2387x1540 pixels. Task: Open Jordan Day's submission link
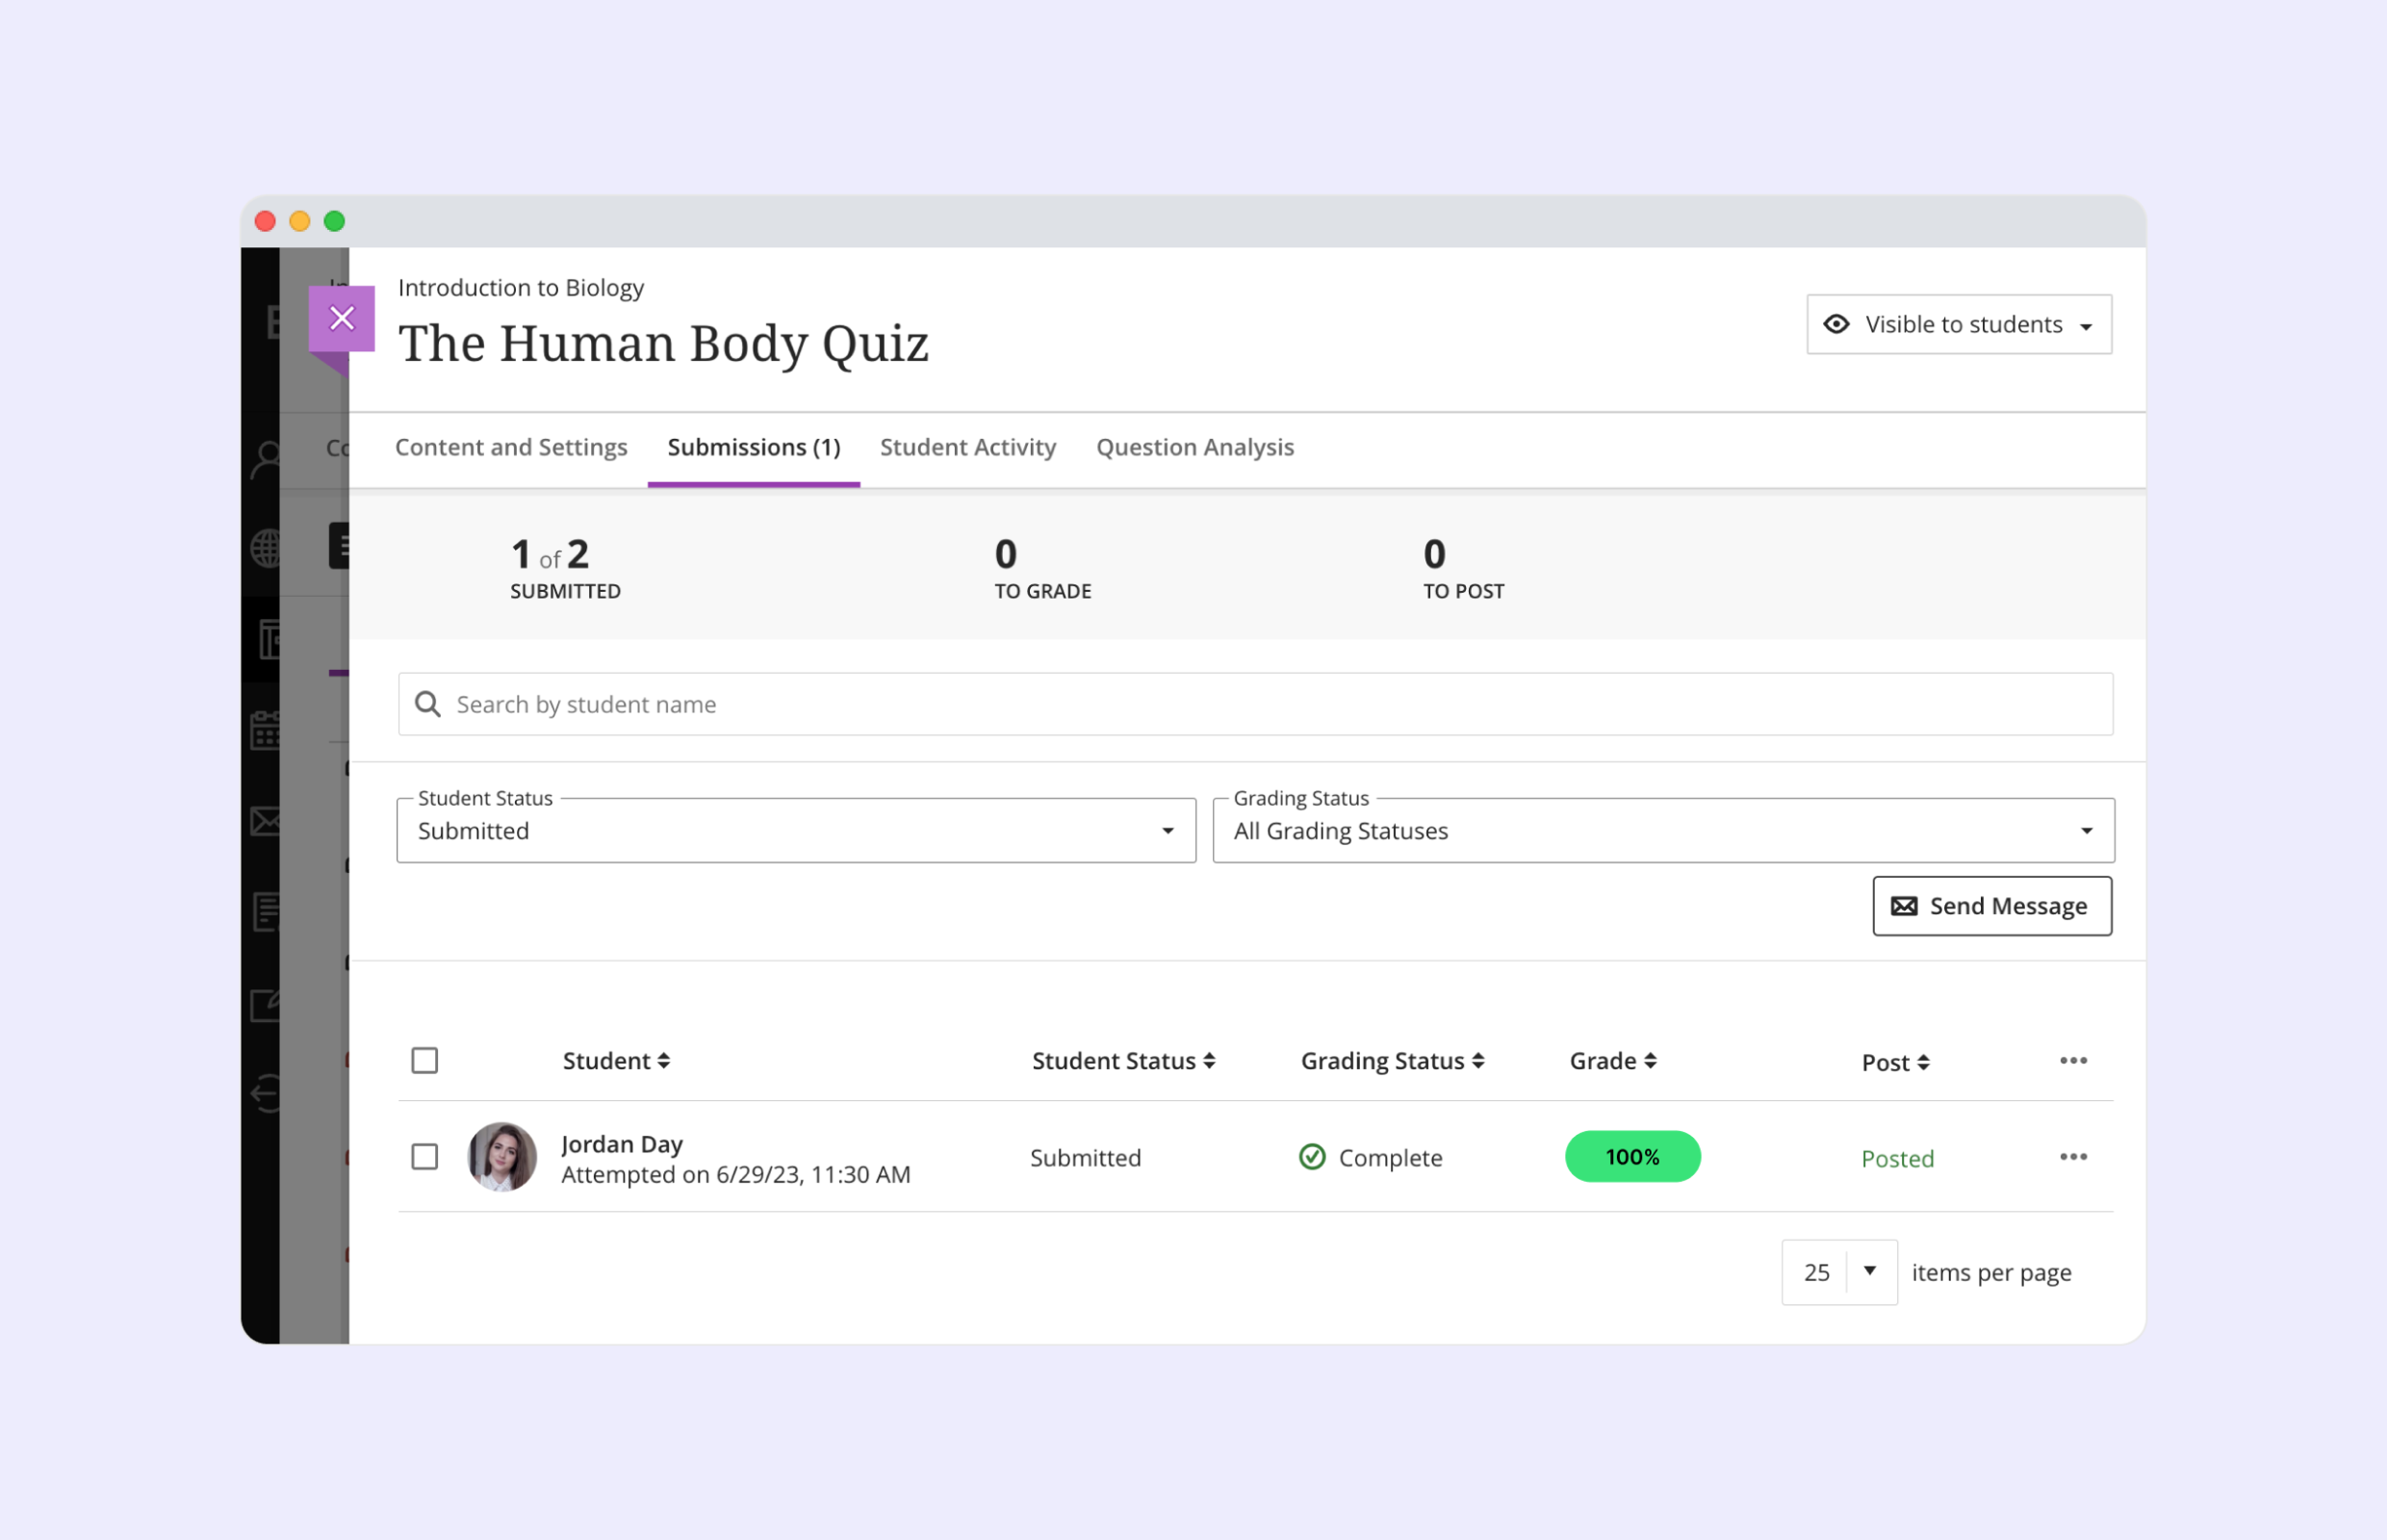tap(622, 1144)
